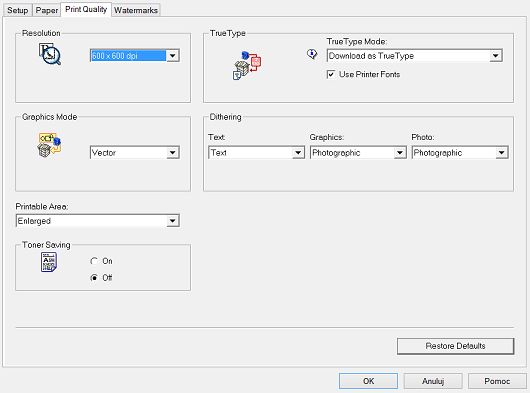Viewport: 530px width, 393px height.
Task: Click the Printable Area label
Action: coord(42,206)
